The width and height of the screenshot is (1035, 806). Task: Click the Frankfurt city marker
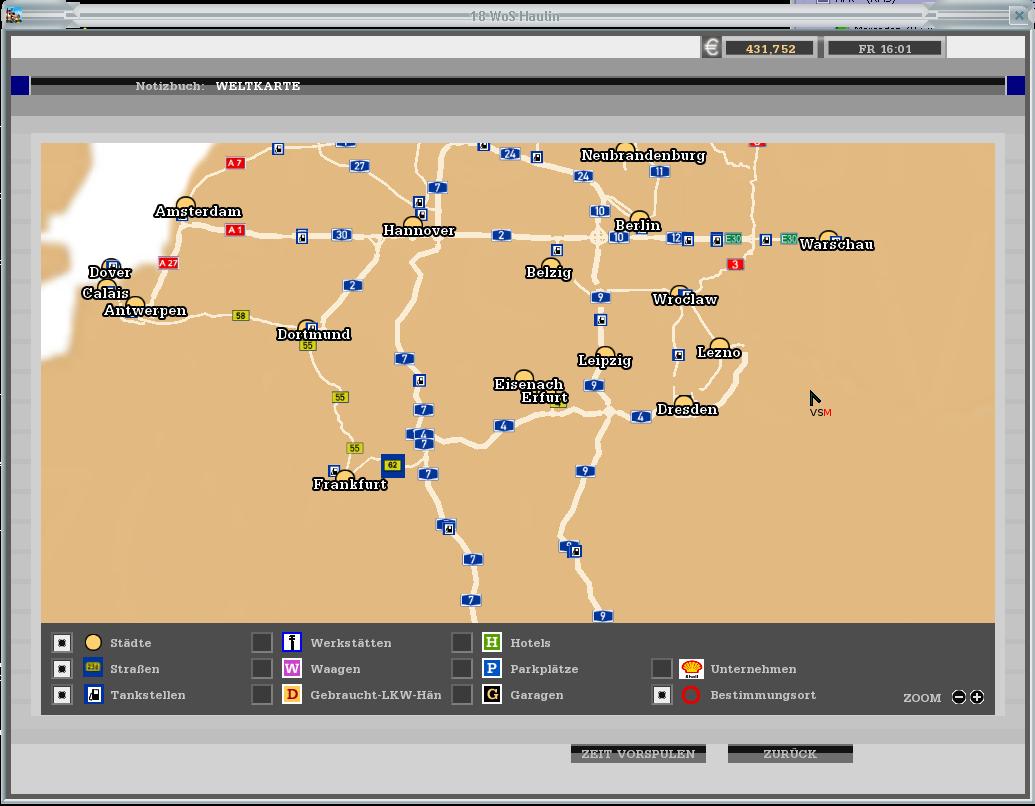[344, 477]
